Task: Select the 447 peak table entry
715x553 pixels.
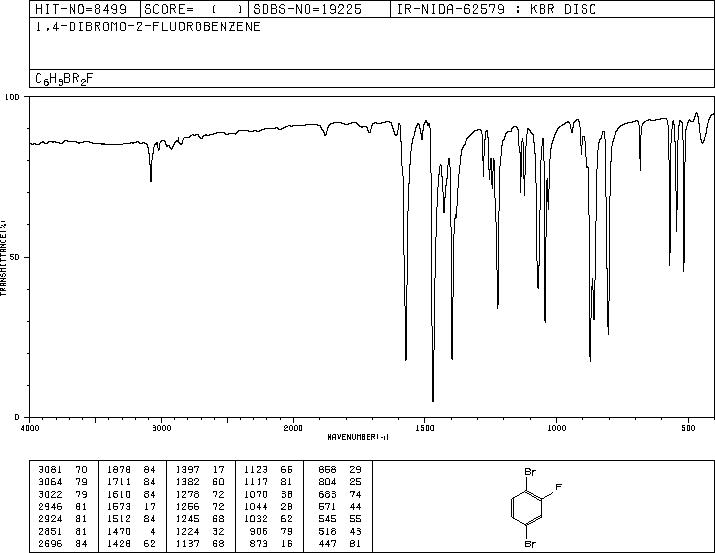Action: point(340,544)
